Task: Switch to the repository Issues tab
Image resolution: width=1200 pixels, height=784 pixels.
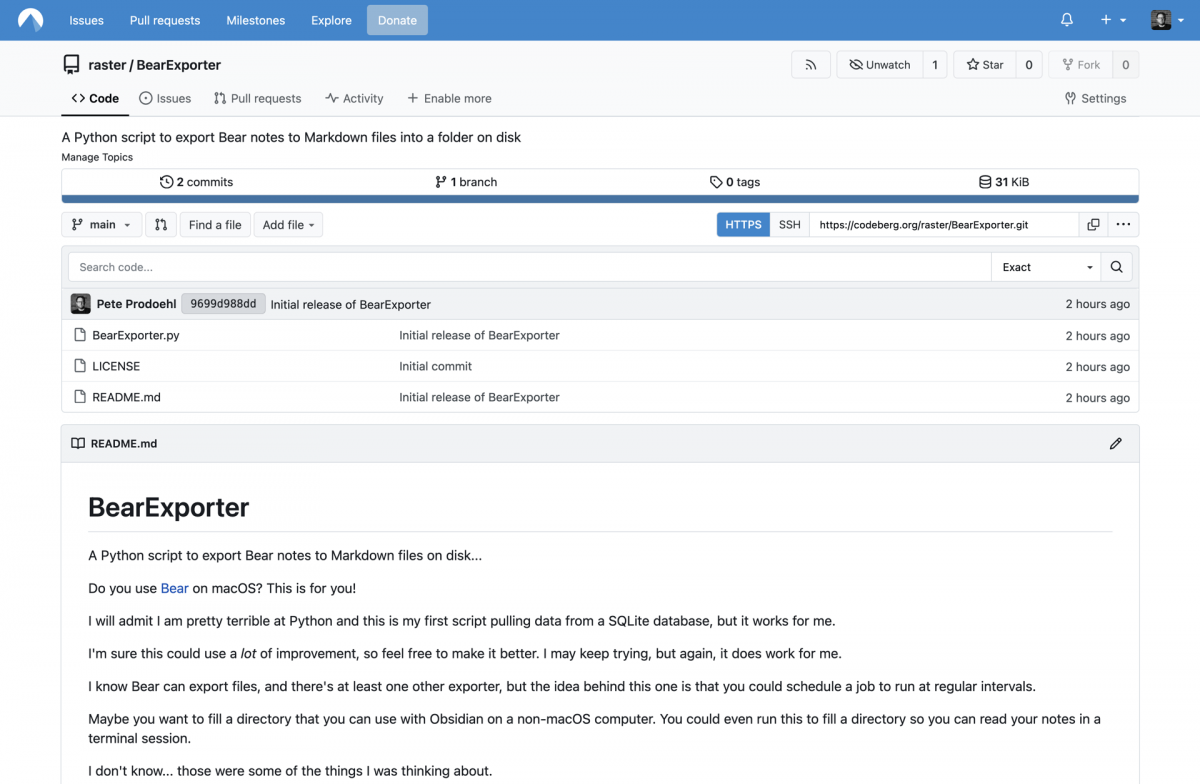Action: coord(165,98)
